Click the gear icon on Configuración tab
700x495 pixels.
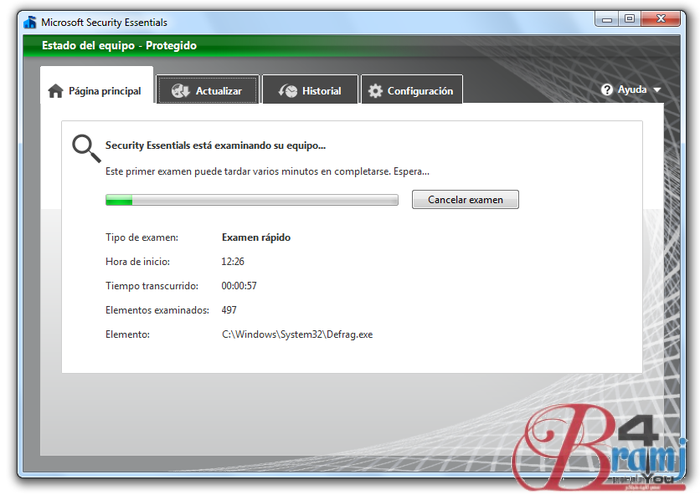[375, 91]
